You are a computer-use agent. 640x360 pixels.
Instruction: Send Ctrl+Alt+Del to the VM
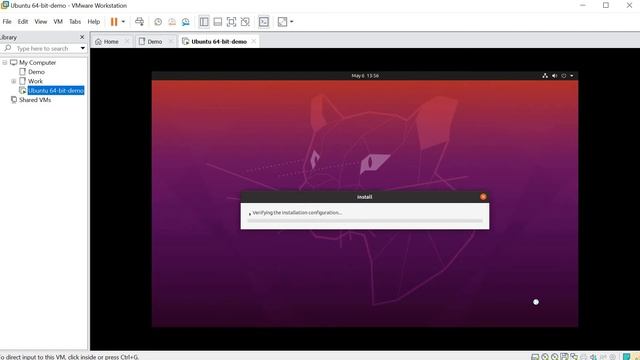tap(140, 22)
